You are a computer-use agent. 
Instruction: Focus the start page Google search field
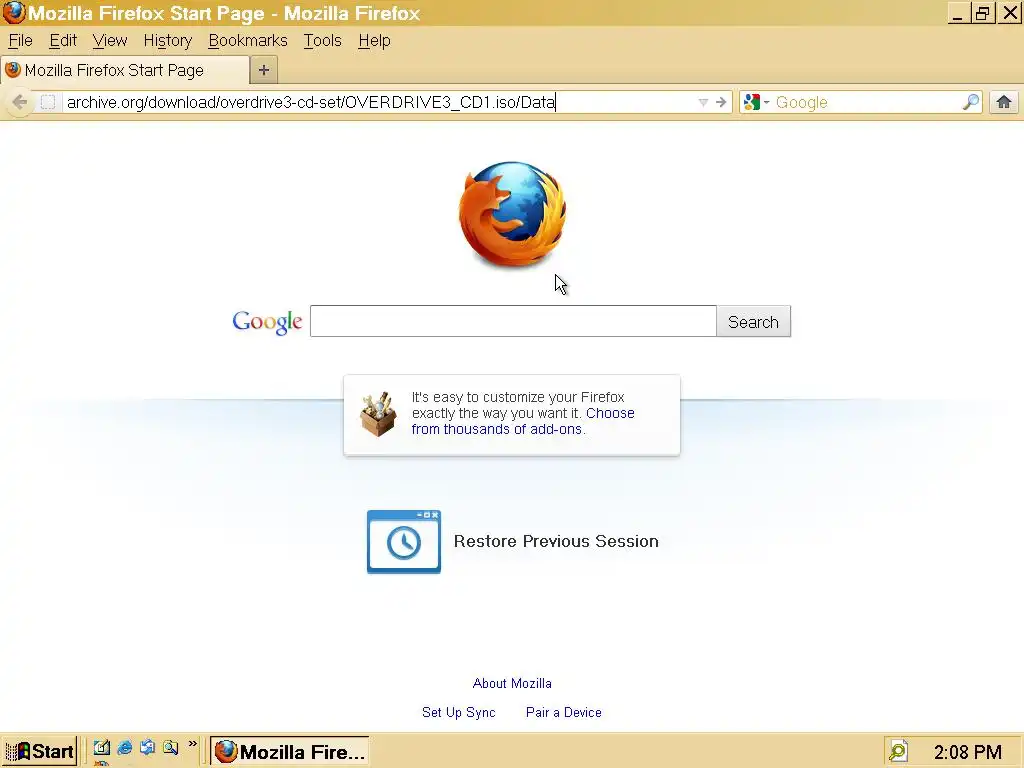513,321
